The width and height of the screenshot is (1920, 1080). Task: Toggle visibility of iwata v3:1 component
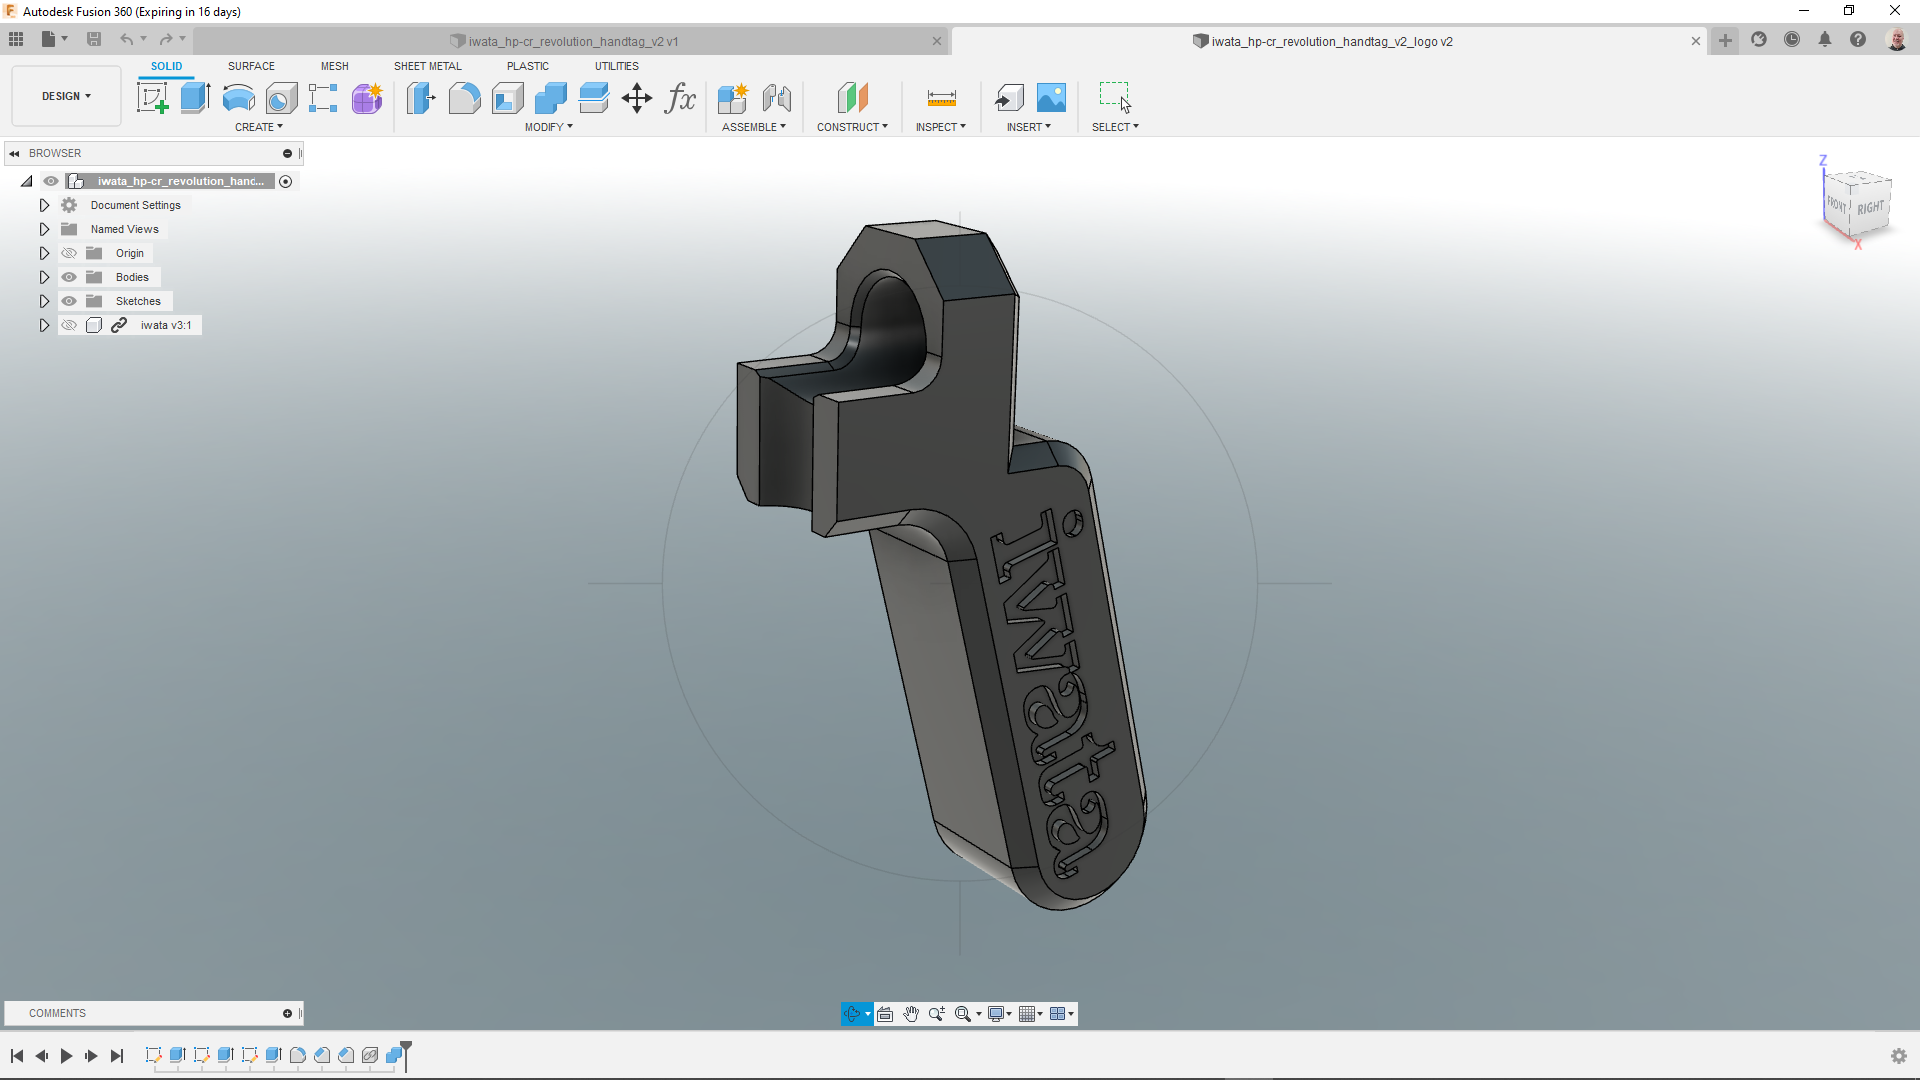(69, 325)
